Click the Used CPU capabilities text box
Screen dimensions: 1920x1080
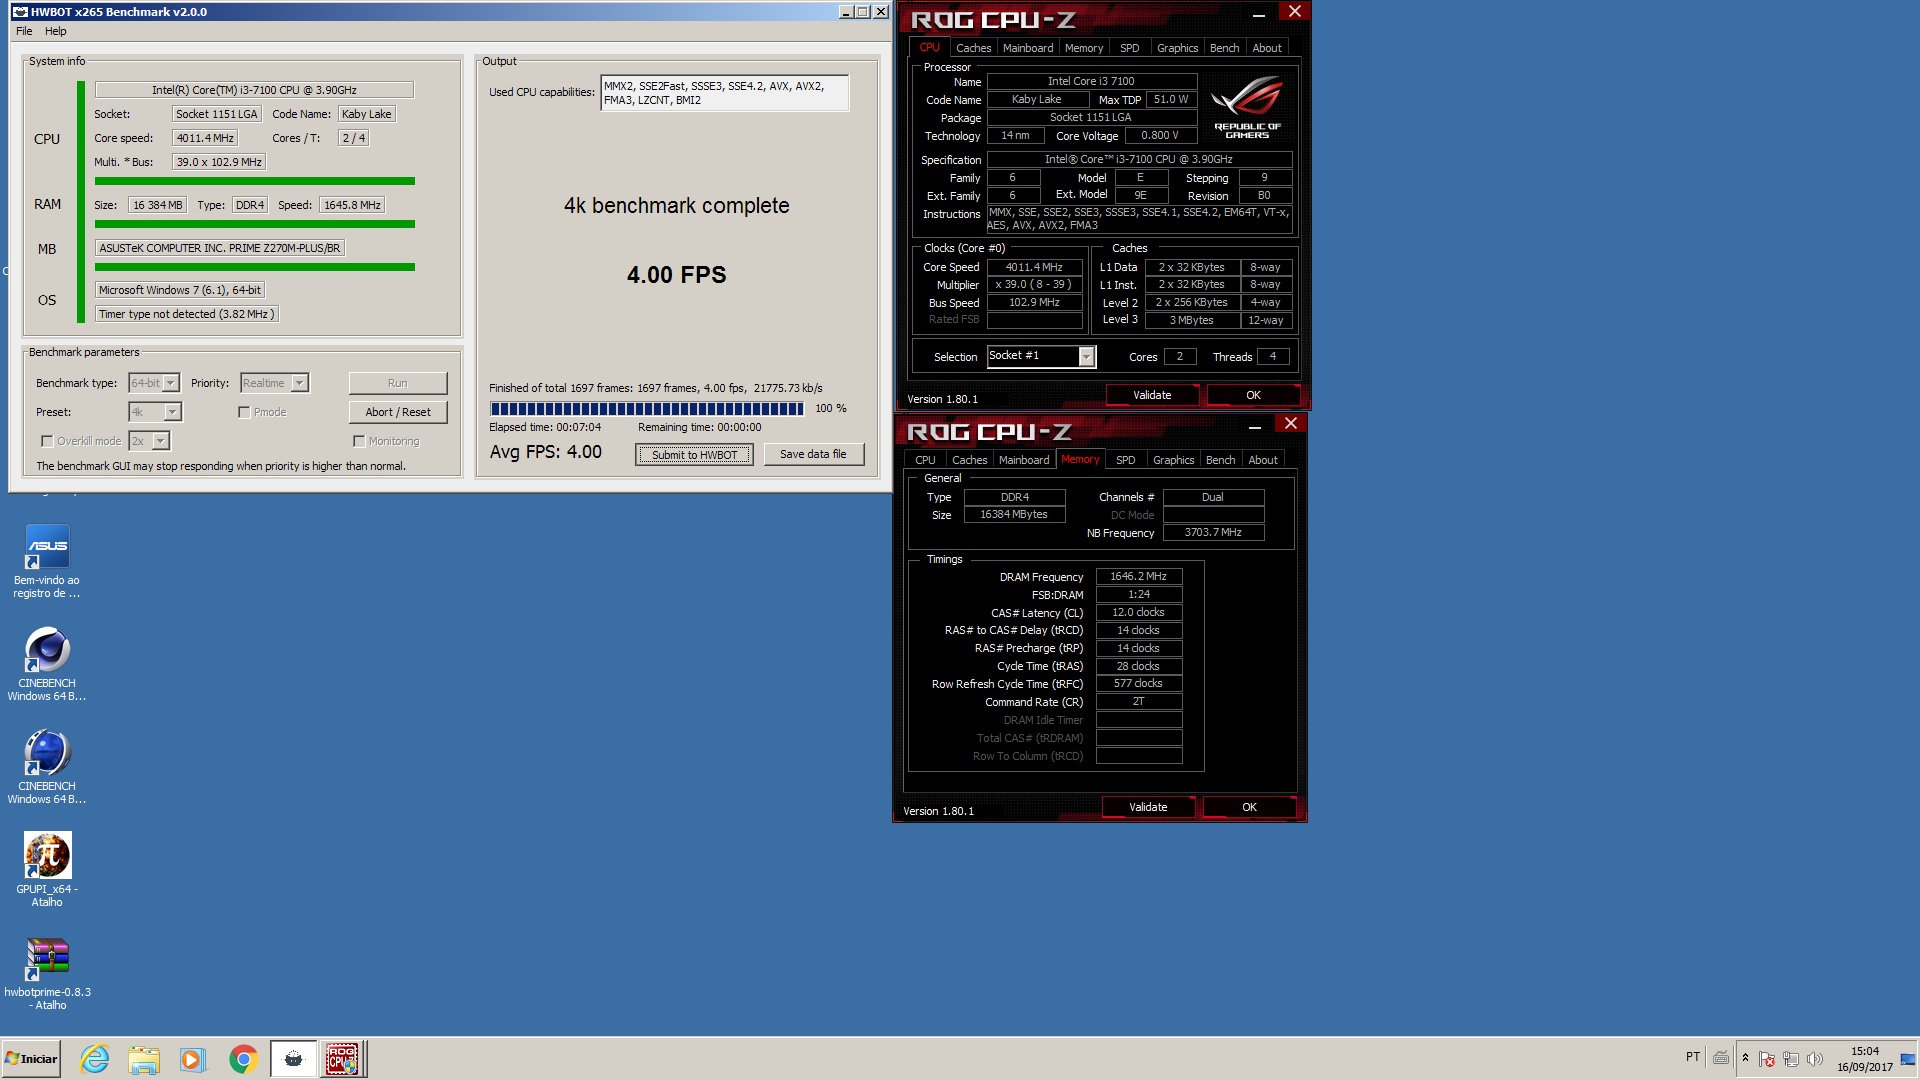(x=724, y=93)
